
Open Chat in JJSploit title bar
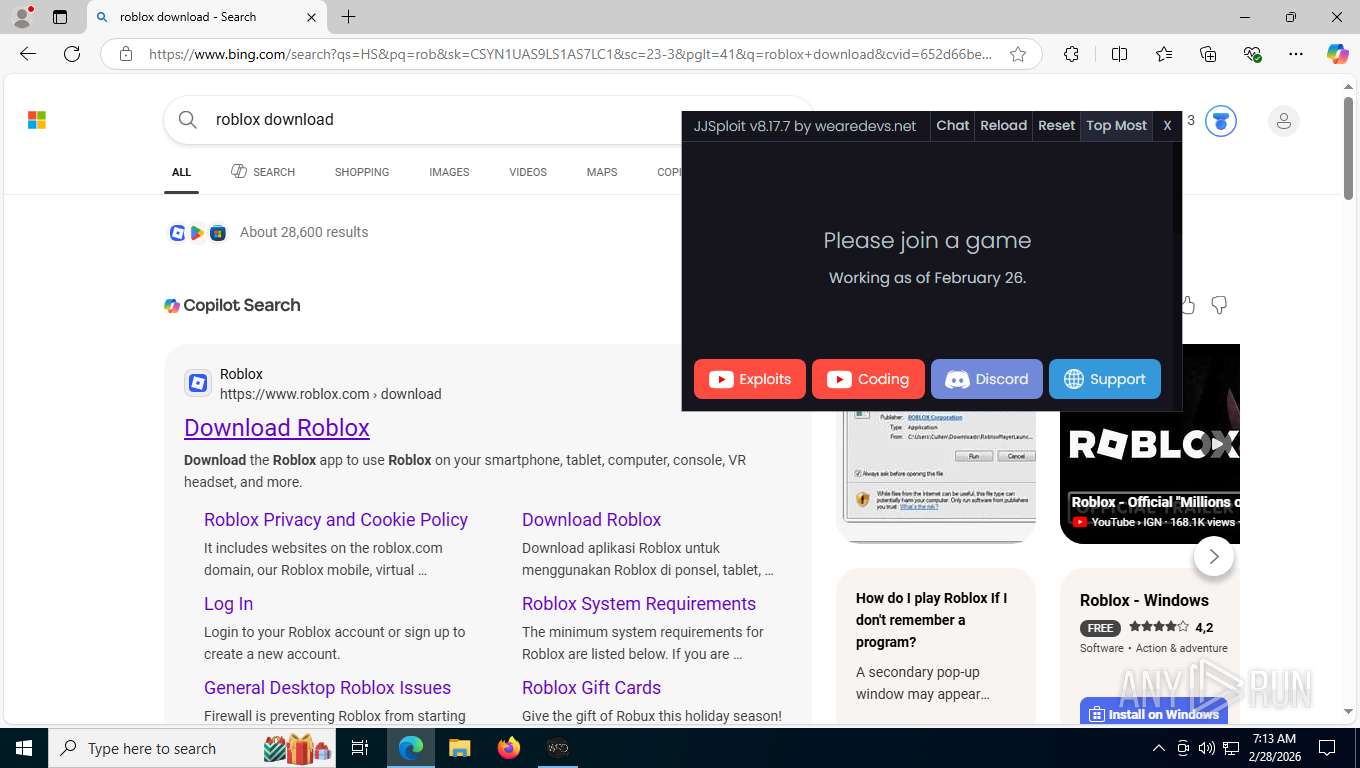pyautogui.click(x=952, y=125)
